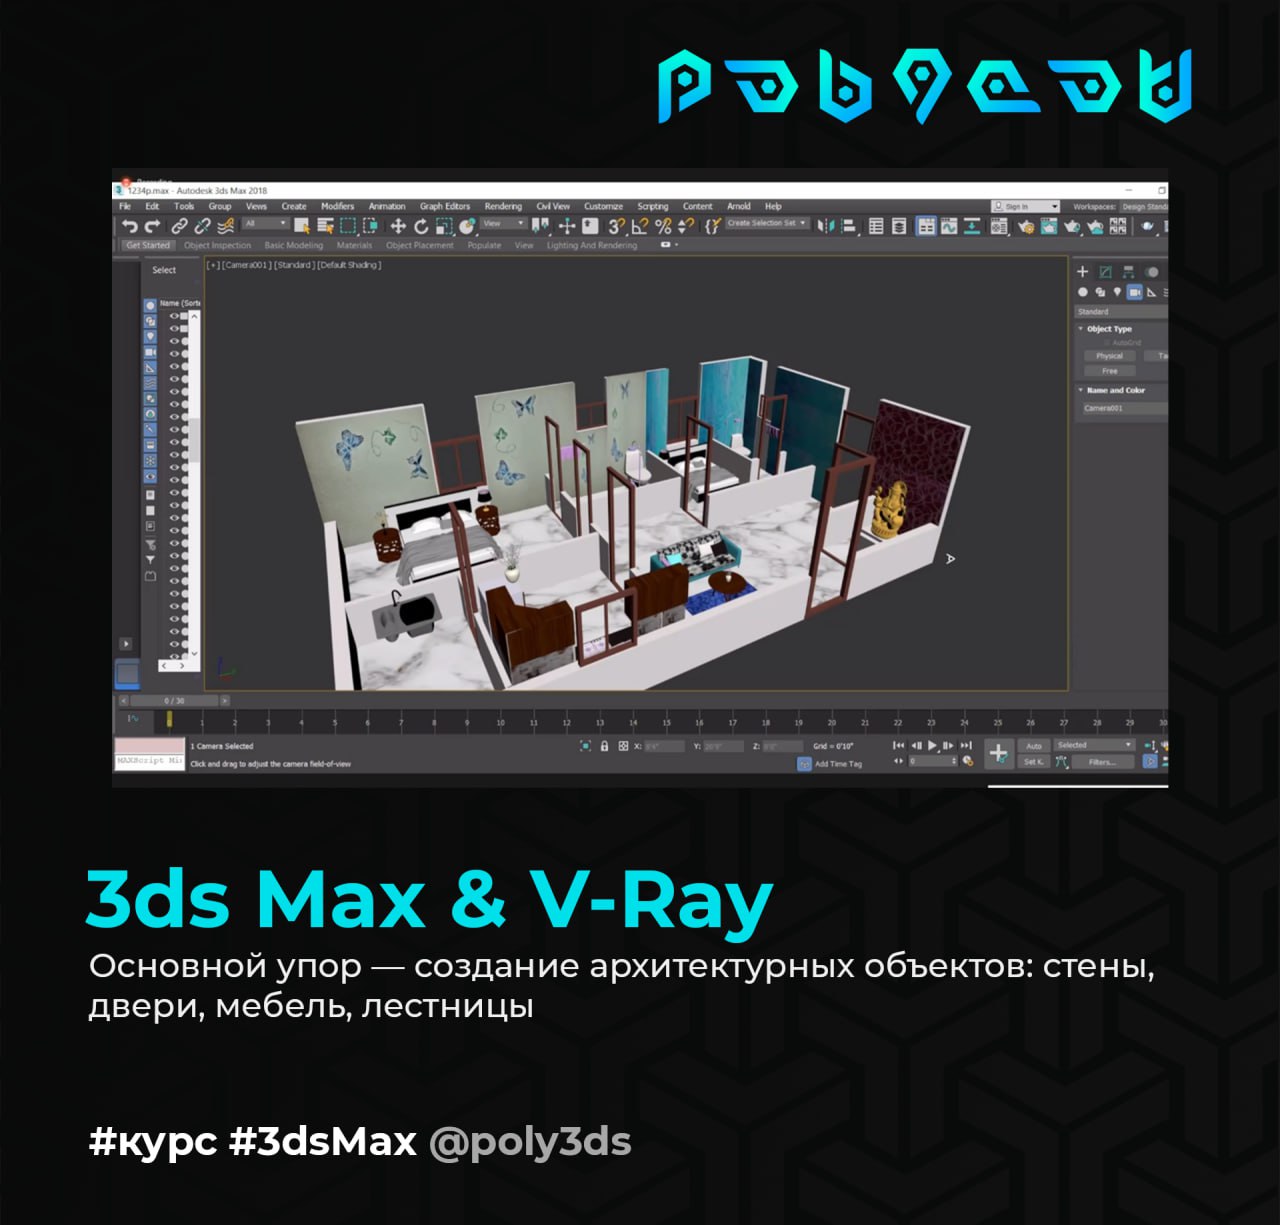Choose Rectangular Selection Region tool

pyautogui.click(x=348, y=226)
